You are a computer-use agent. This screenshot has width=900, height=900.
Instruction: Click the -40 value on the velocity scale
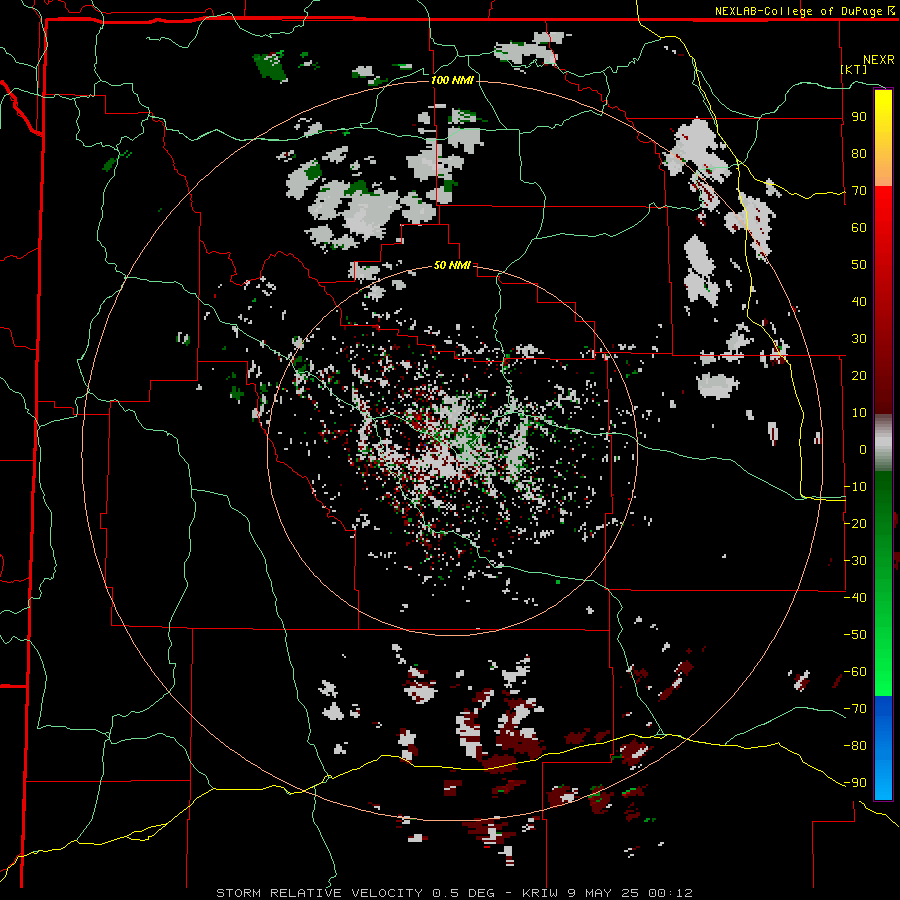coord(855,598)
